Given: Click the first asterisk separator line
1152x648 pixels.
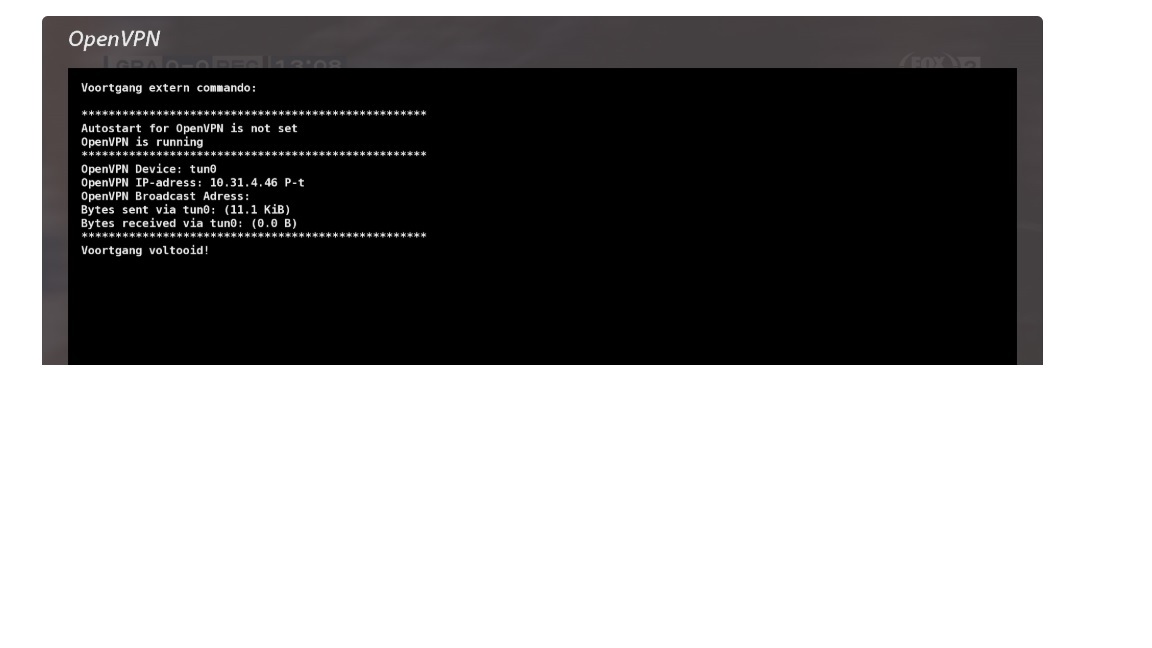Looking at the screenshot, I should [253, 114].
